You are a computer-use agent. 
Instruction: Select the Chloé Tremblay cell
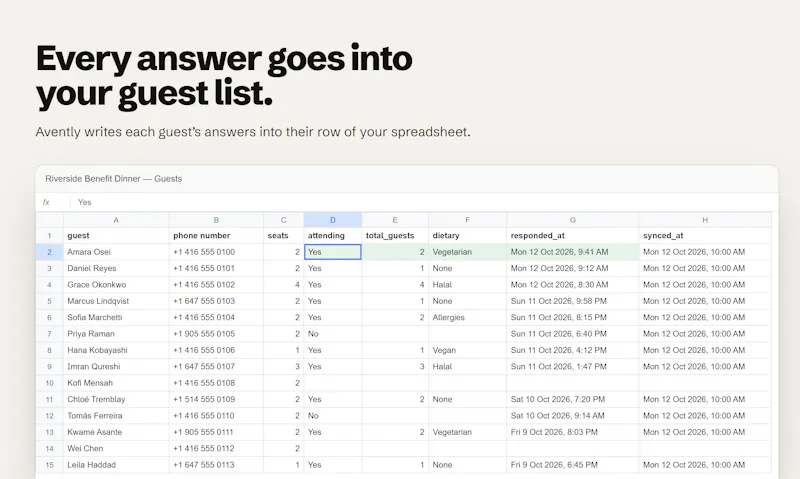click(x=116, y=399)
